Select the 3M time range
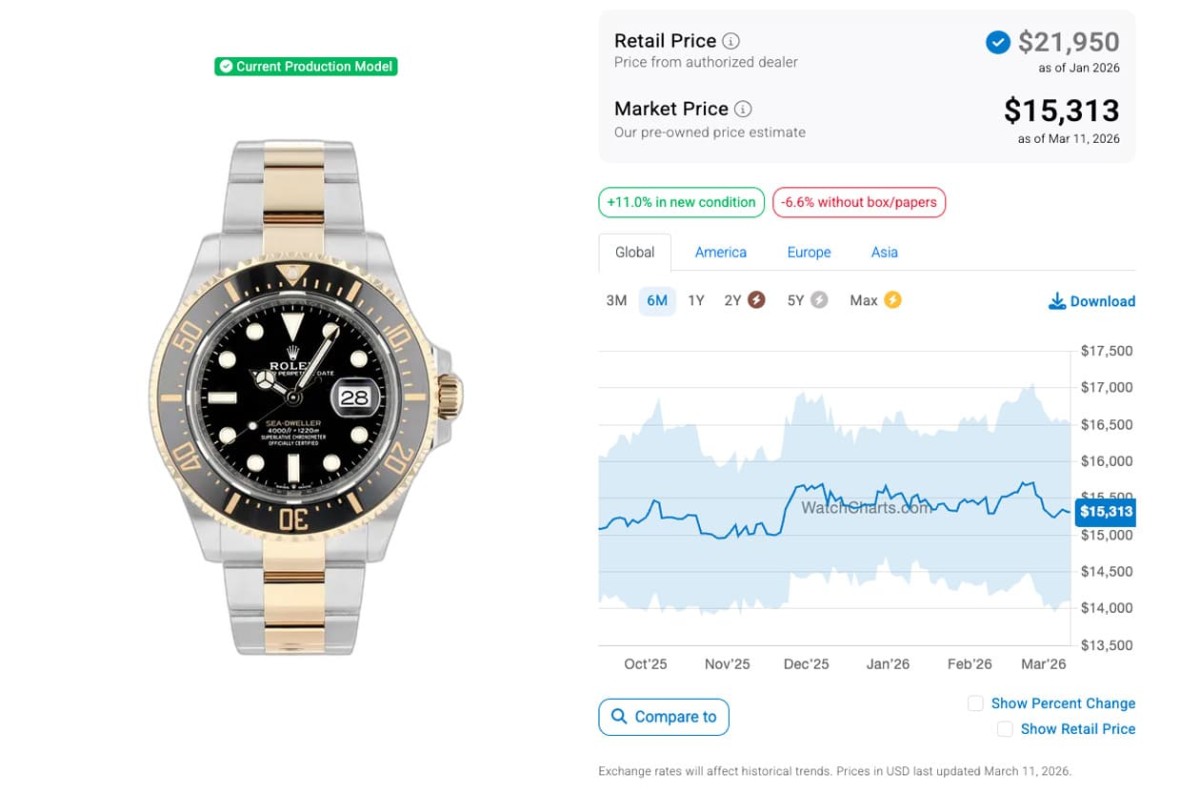The height and width of the screenshot is (794, 1200). click(616, 300)
